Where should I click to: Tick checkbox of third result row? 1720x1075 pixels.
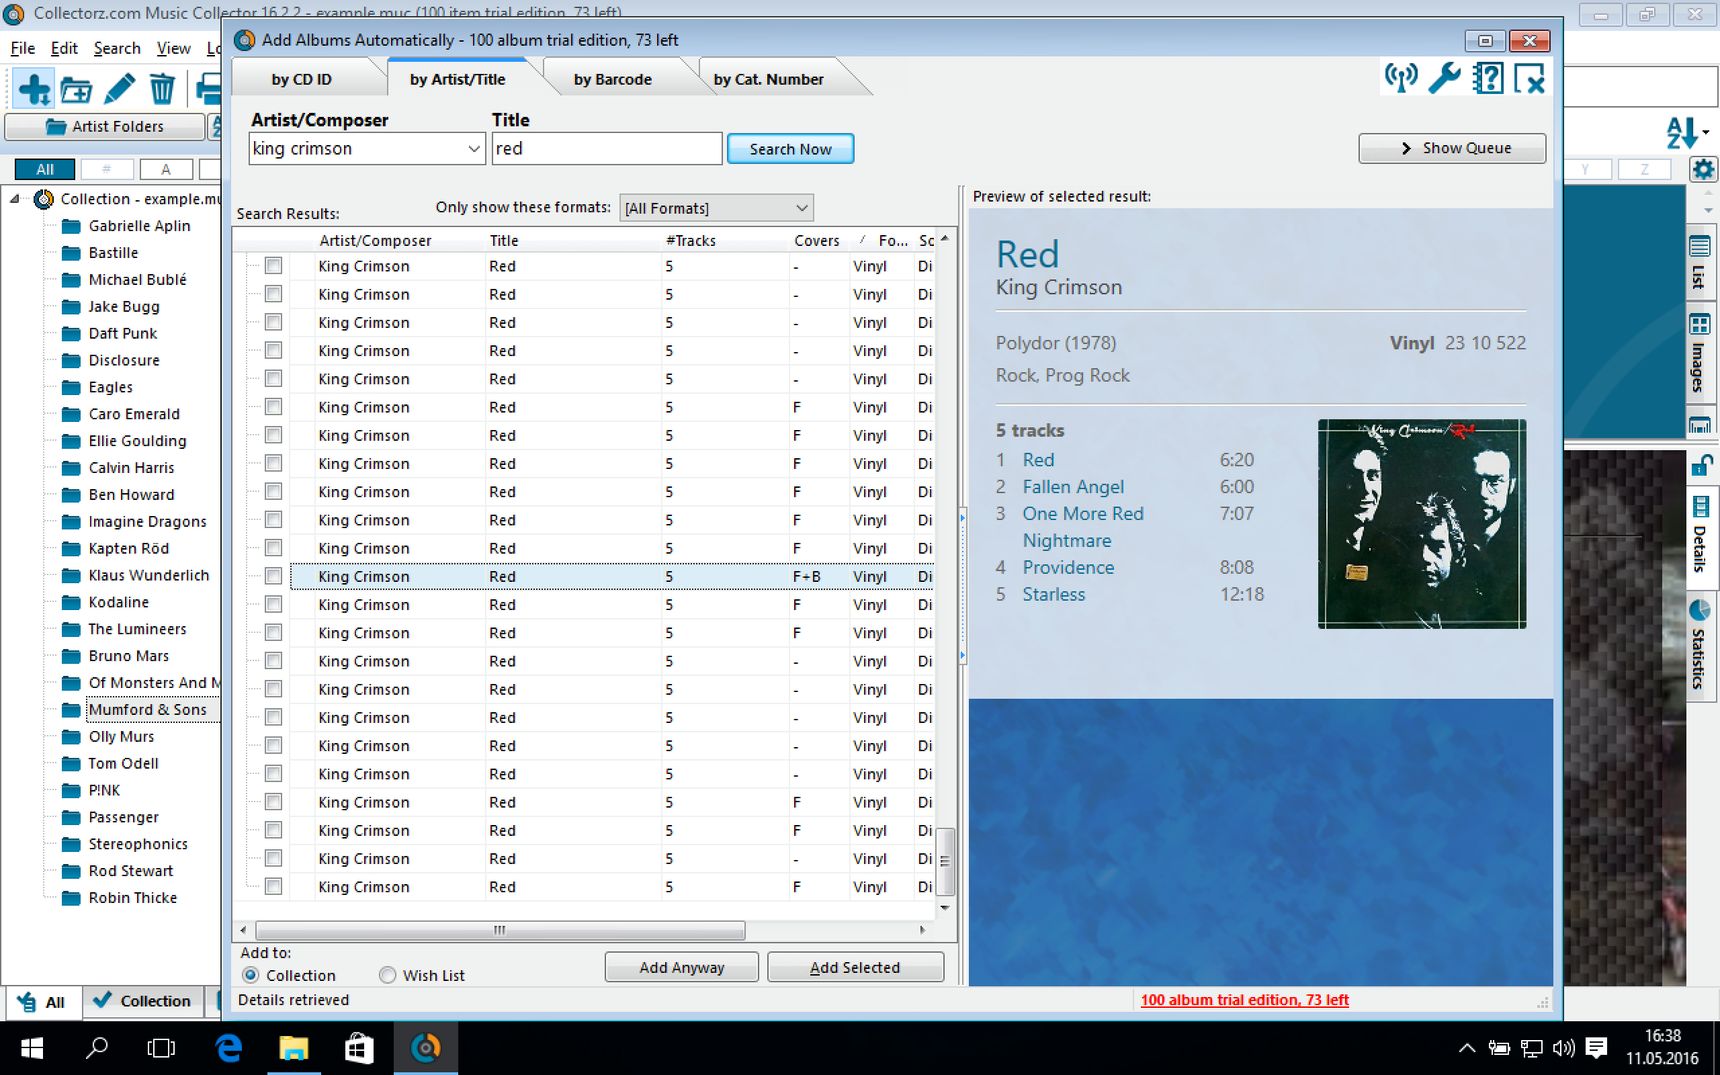point(273,322)
